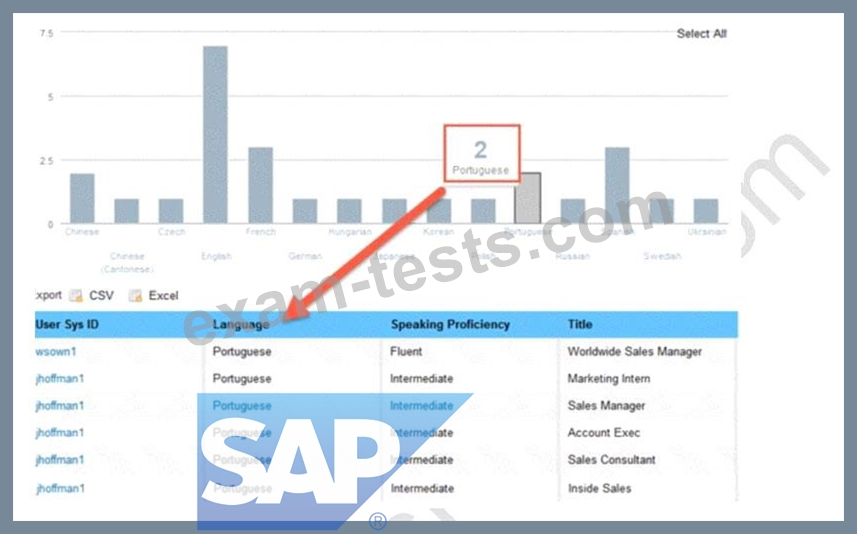Click 'Worldwide Sales Manager' title cell
The image size is (857, 534).
[x=635, y=351]
